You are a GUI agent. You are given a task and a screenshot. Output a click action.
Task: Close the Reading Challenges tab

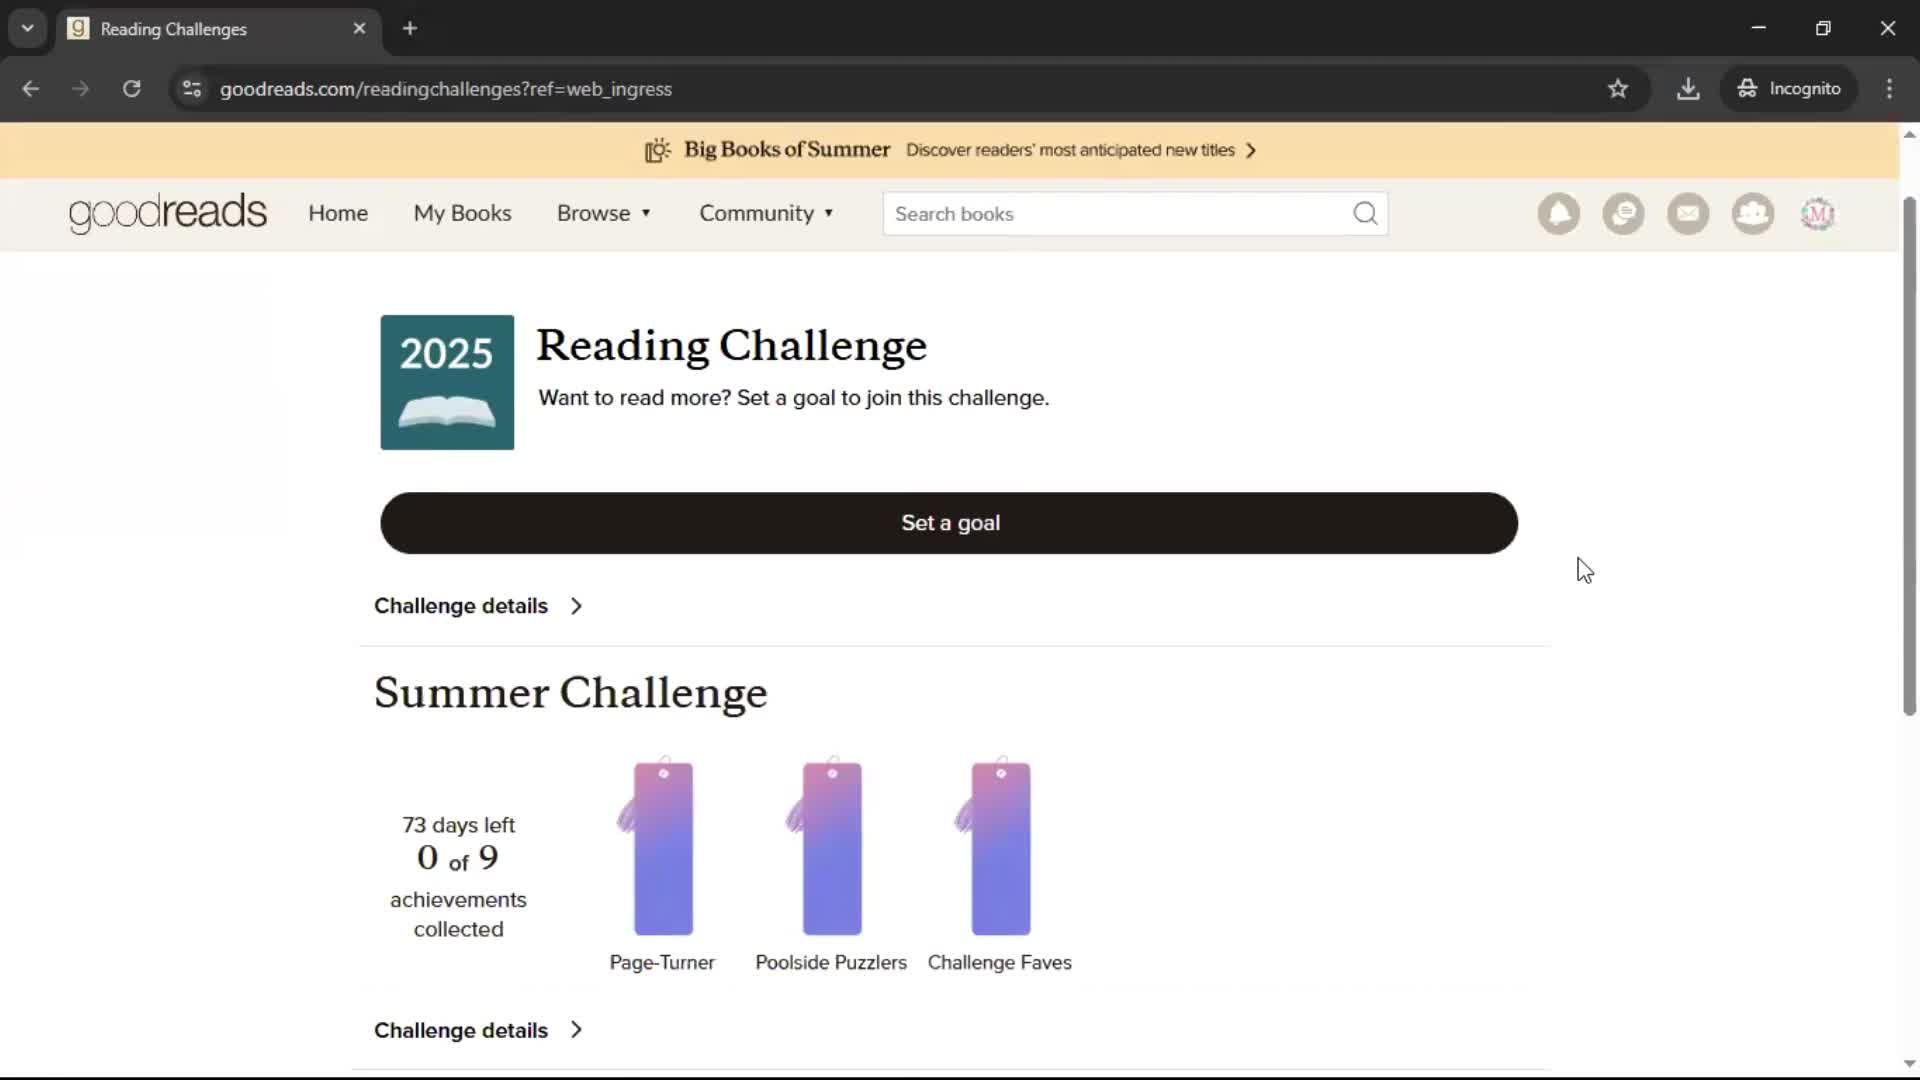(x=360, y=29)
